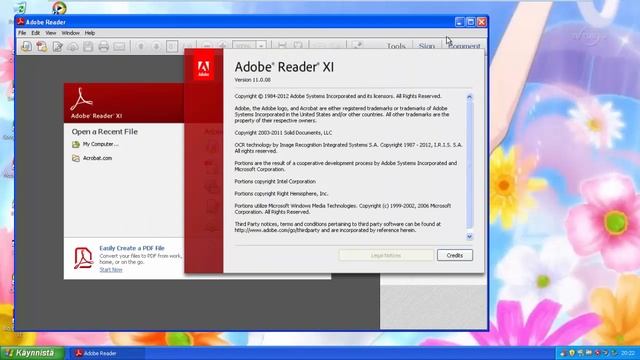Click the previous page up arrow

[141, 47]
